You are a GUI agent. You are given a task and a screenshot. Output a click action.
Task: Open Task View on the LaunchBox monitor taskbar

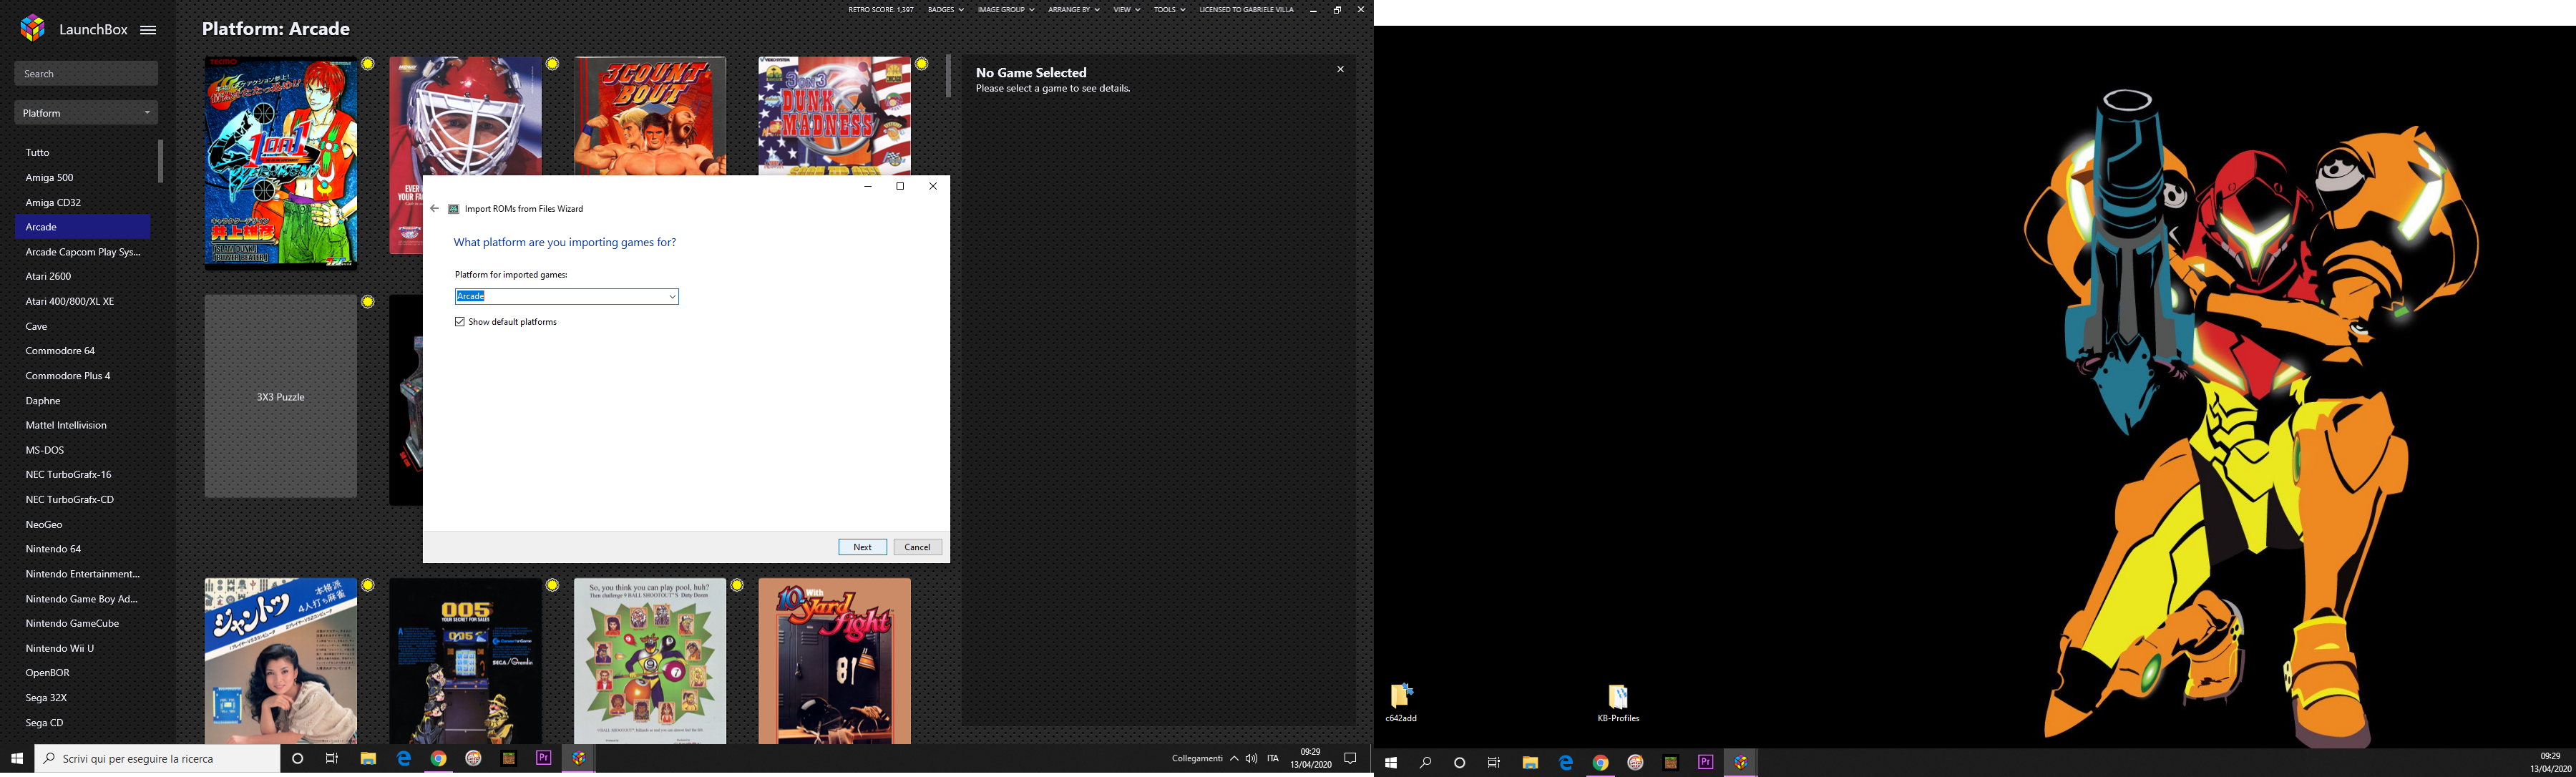pos(332,759)
